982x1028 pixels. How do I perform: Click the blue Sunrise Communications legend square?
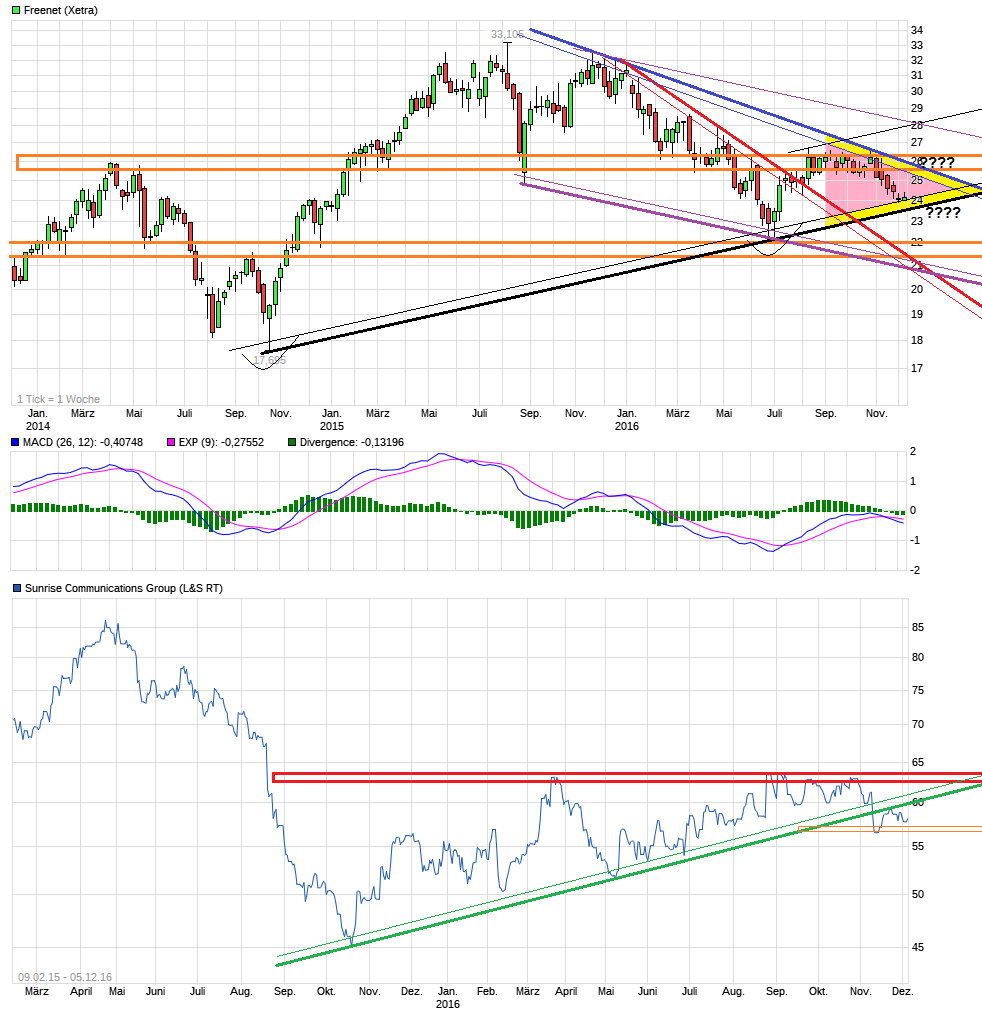17,588
